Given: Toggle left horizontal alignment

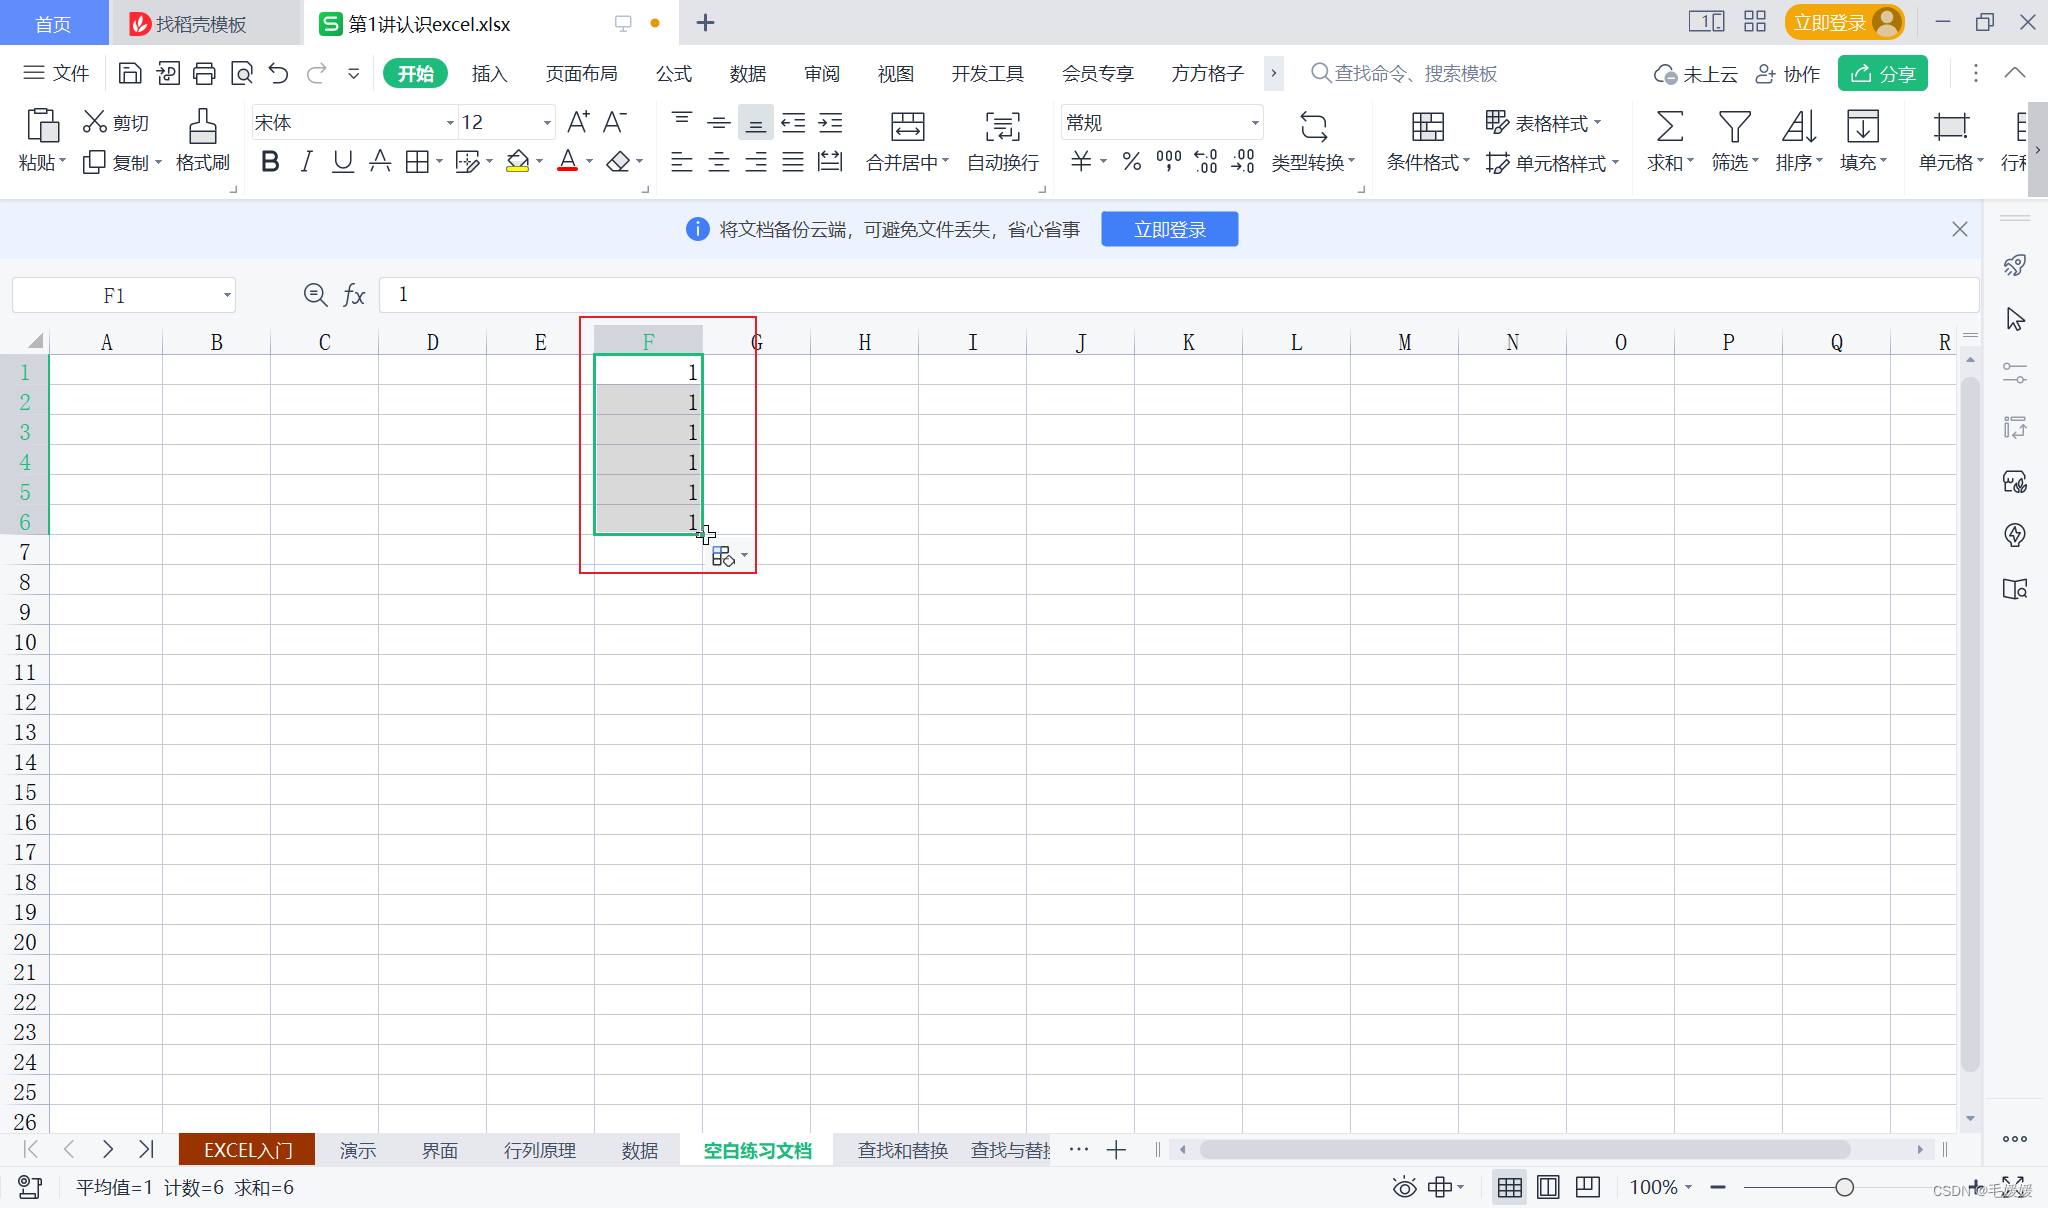Looking at the screenshot, I should click(682, 161).
